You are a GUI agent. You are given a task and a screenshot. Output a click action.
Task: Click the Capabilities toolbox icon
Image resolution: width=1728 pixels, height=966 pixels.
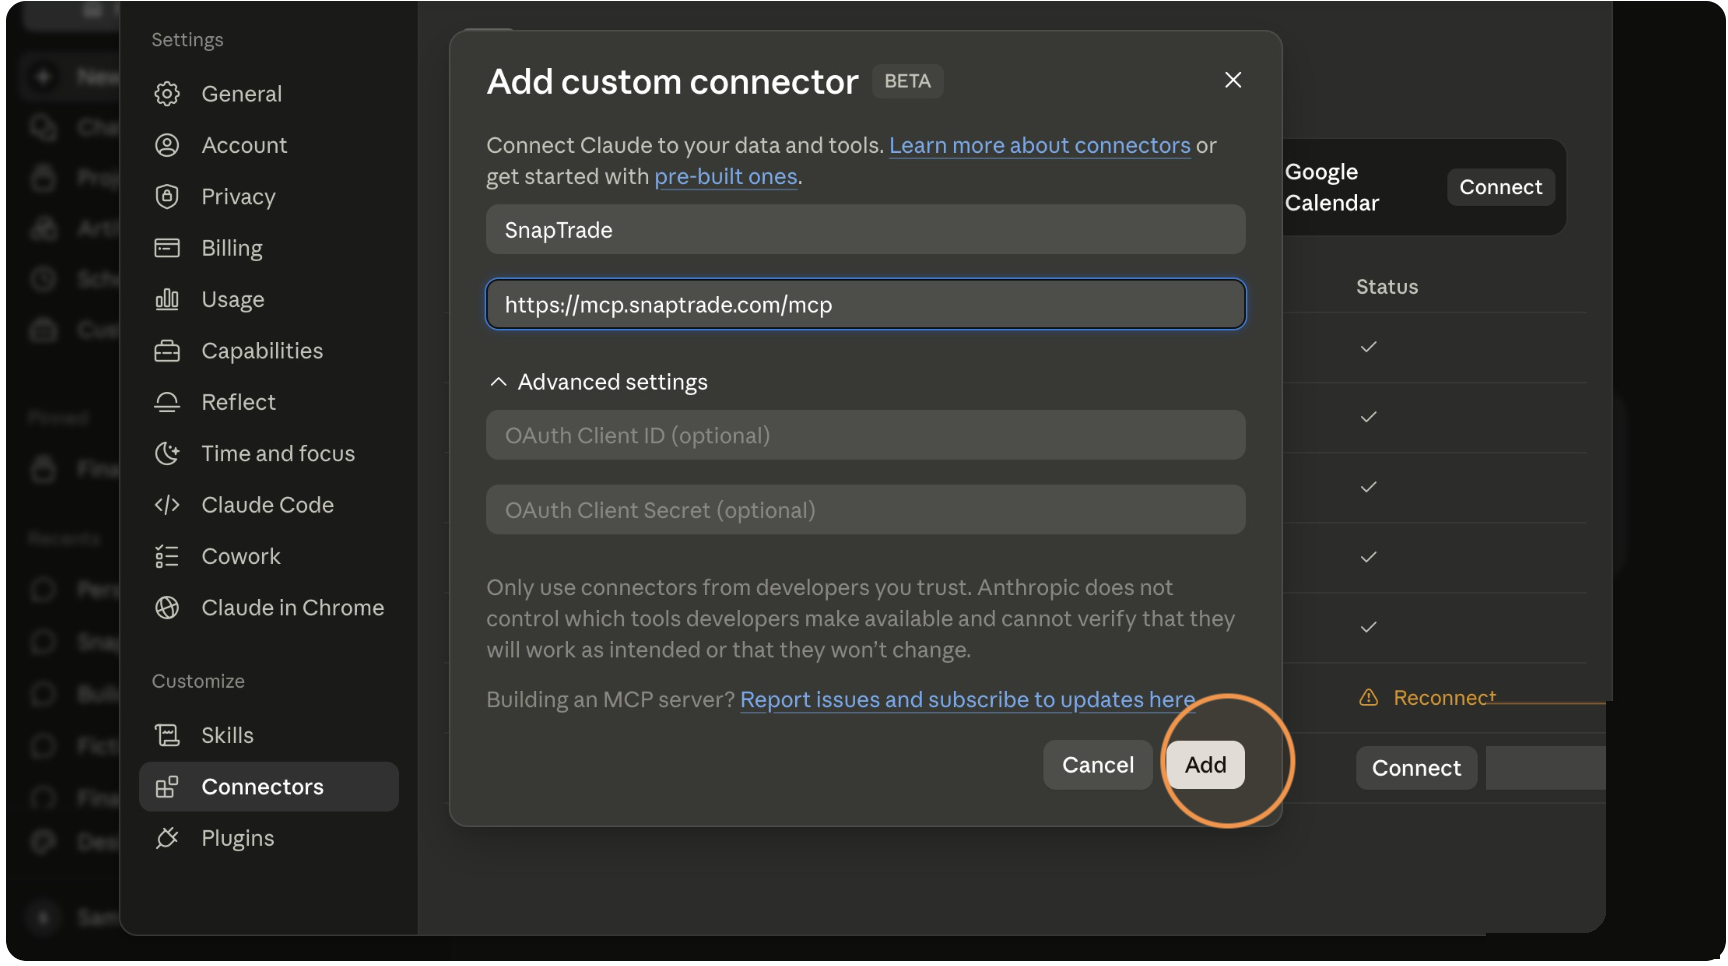click(x=167, y=351)
